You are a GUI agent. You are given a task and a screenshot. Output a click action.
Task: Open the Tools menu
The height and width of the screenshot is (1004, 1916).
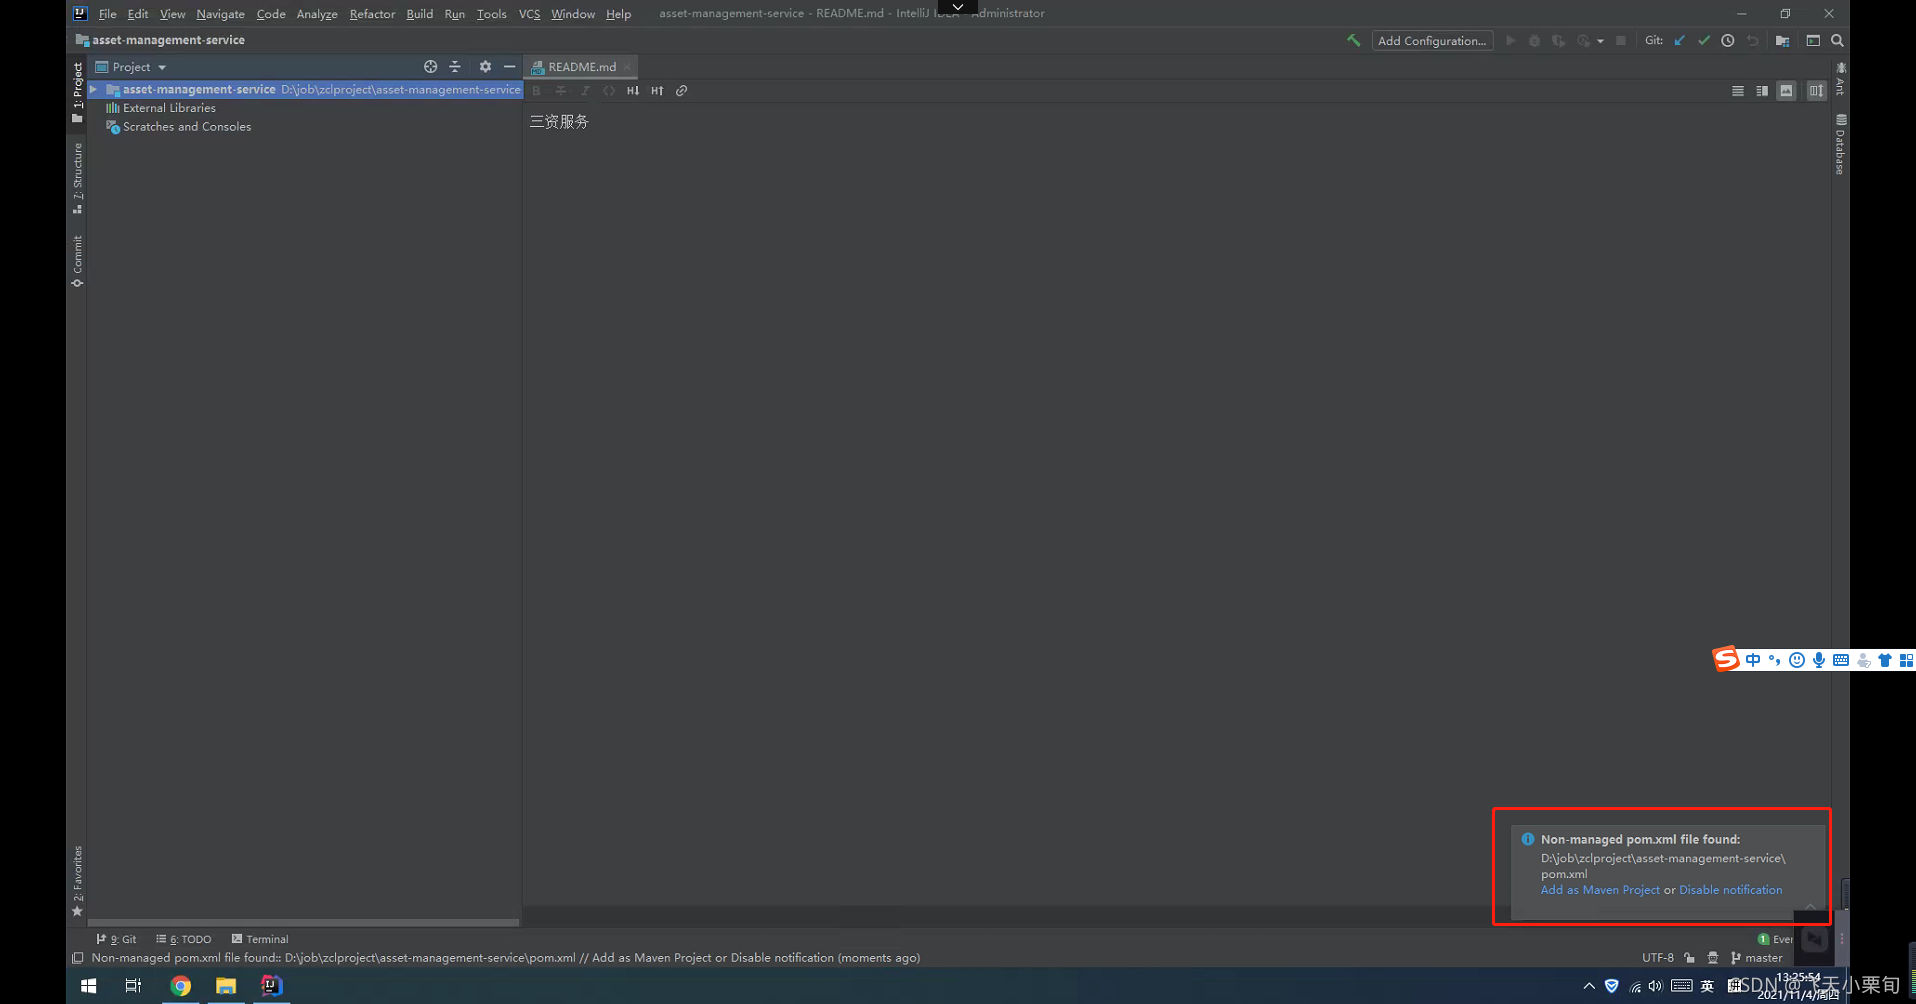[491, 14]
